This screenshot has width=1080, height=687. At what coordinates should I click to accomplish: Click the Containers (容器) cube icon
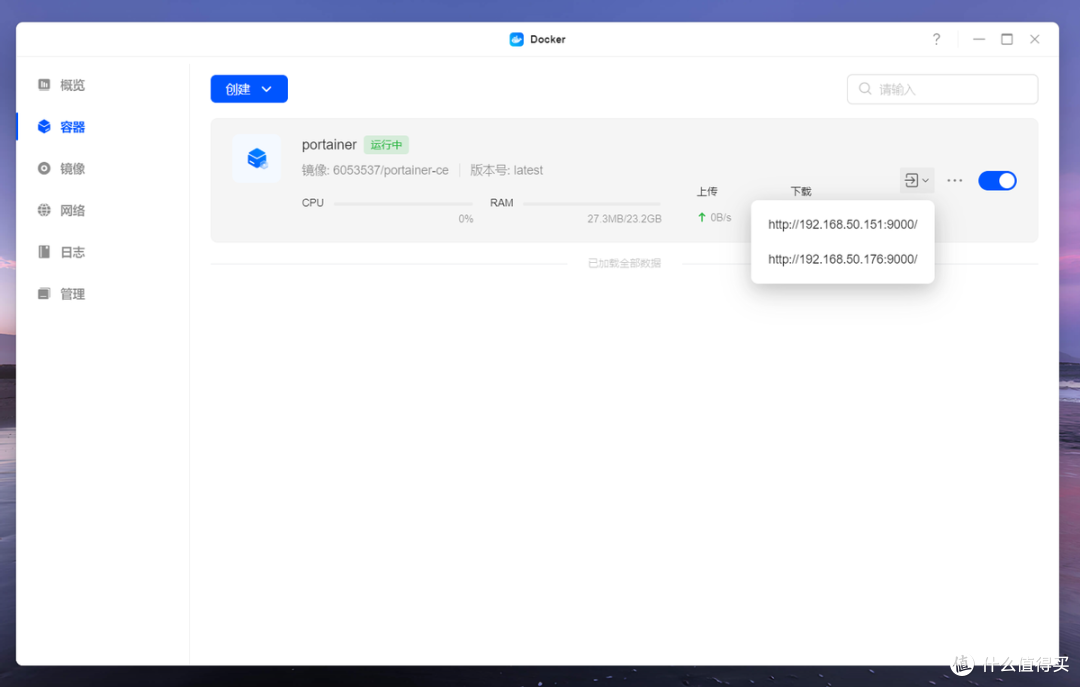point(44,127)
